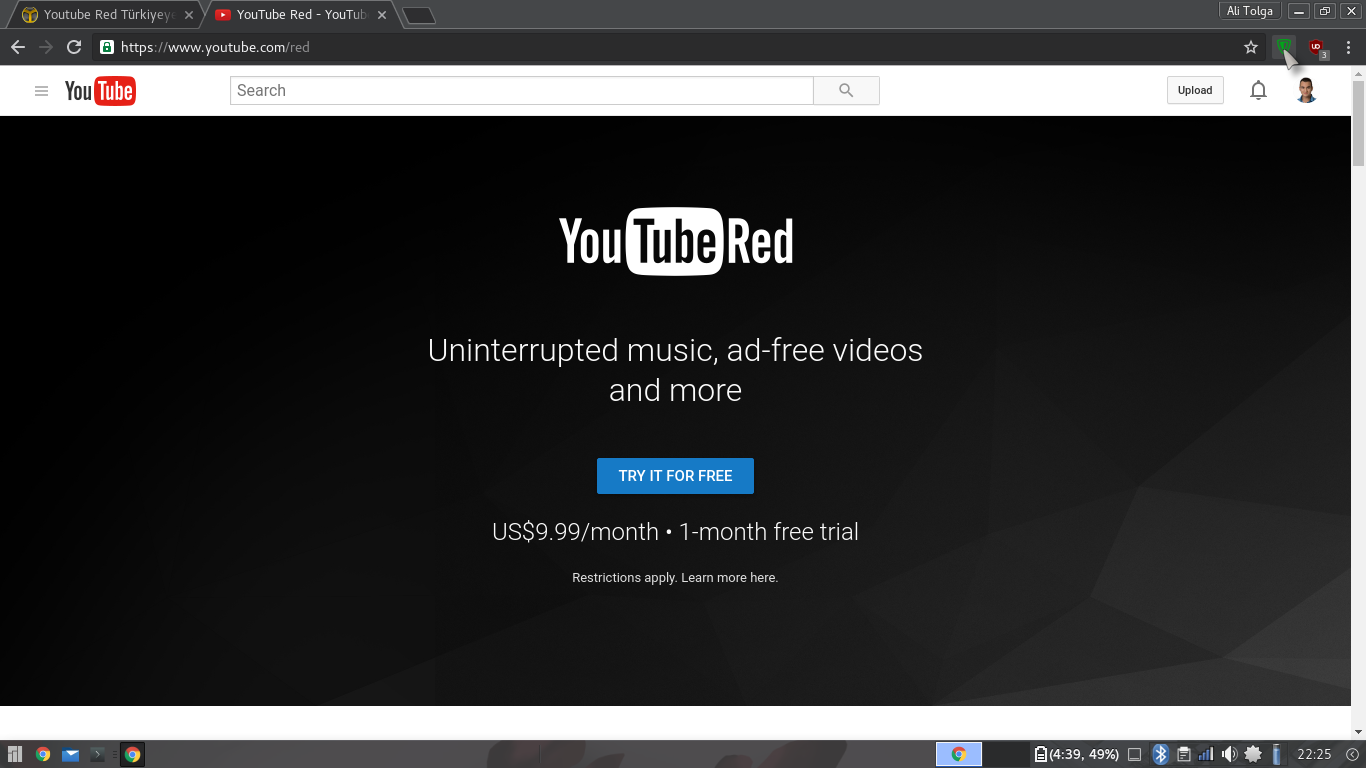
Task: Click the Uninterrupted music headline
Action: point(675,370)
